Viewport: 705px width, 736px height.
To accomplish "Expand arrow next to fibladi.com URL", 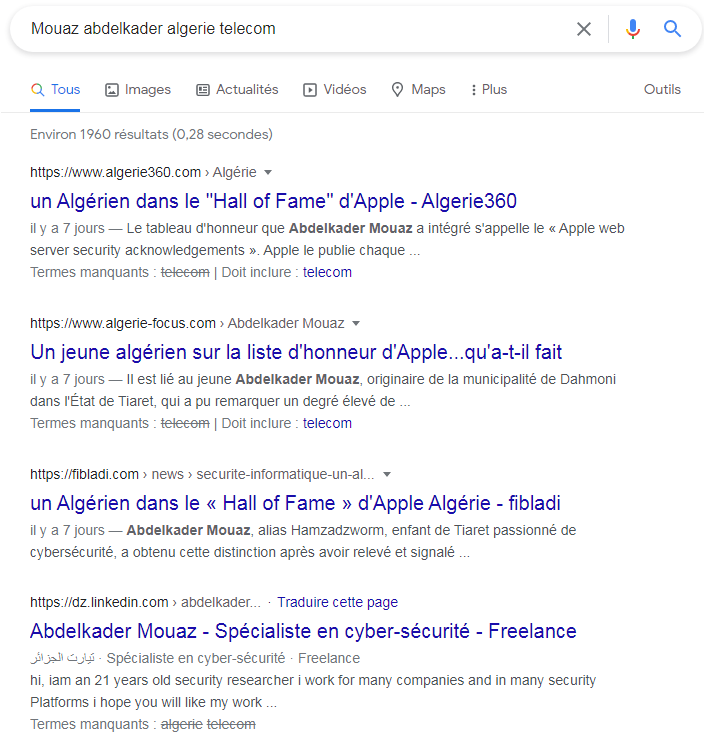I will tap(387, 474).
